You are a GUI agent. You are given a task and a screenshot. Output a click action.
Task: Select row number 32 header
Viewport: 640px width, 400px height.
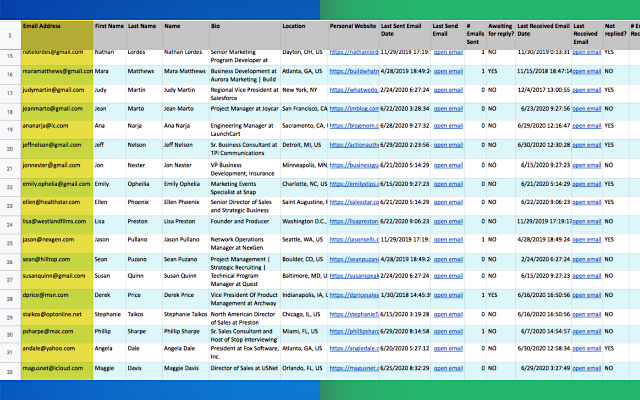coord(10,371)
